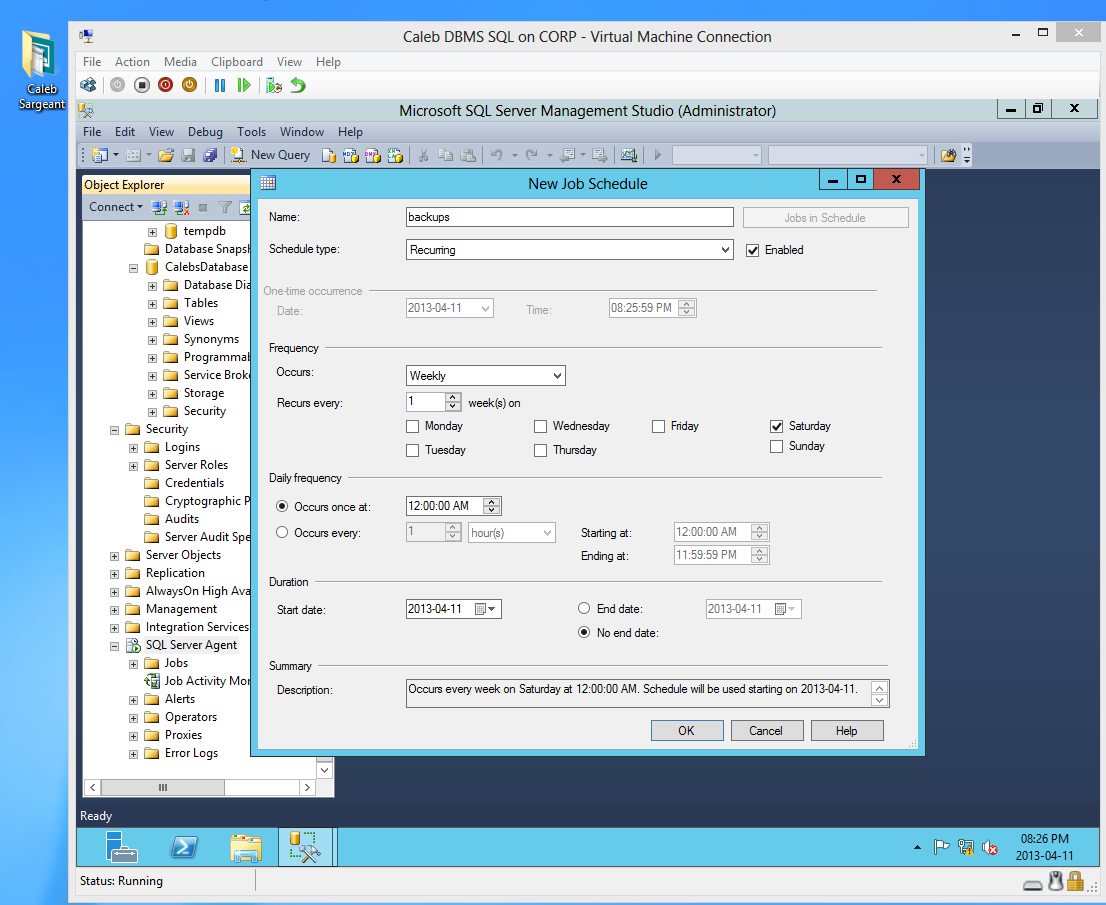Open PowerShell from the taskbar
The width and height of the screenshot is (1106, 905).
pos(184,846)
